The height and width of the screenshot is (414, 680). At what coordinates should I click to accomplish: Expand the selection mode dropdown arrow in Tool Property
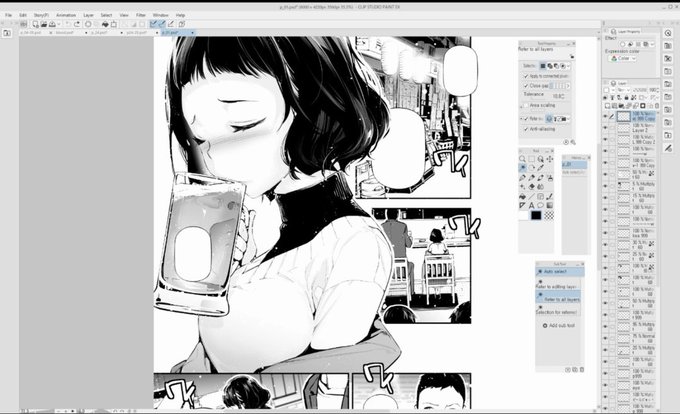568,66
